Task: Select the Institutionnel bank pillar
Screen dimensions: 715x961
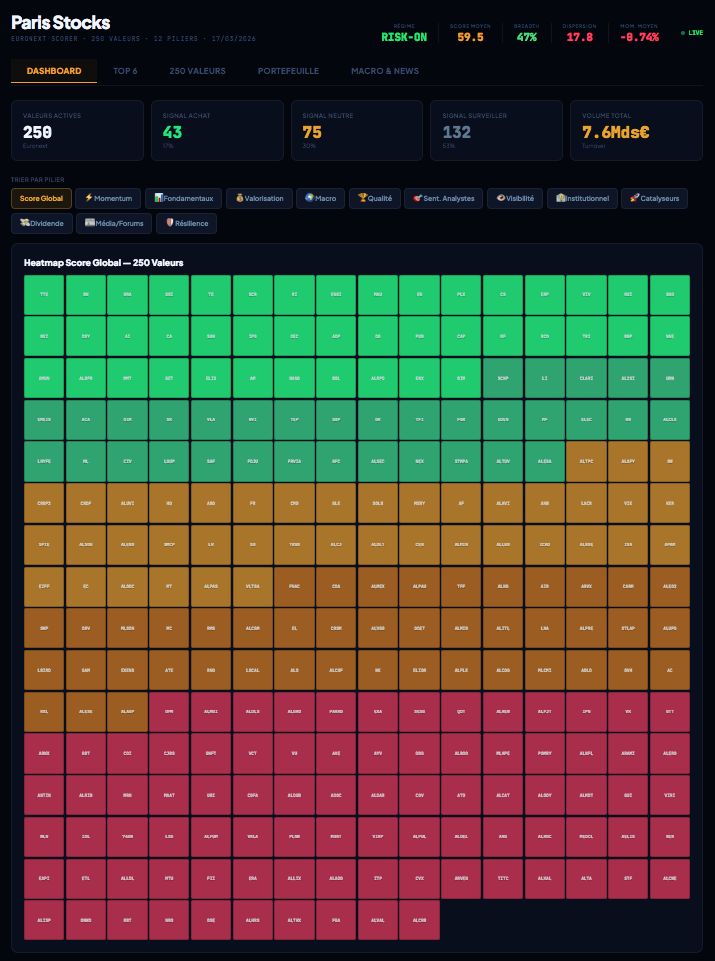Action: pyautogui.click(x=582, y=199)
